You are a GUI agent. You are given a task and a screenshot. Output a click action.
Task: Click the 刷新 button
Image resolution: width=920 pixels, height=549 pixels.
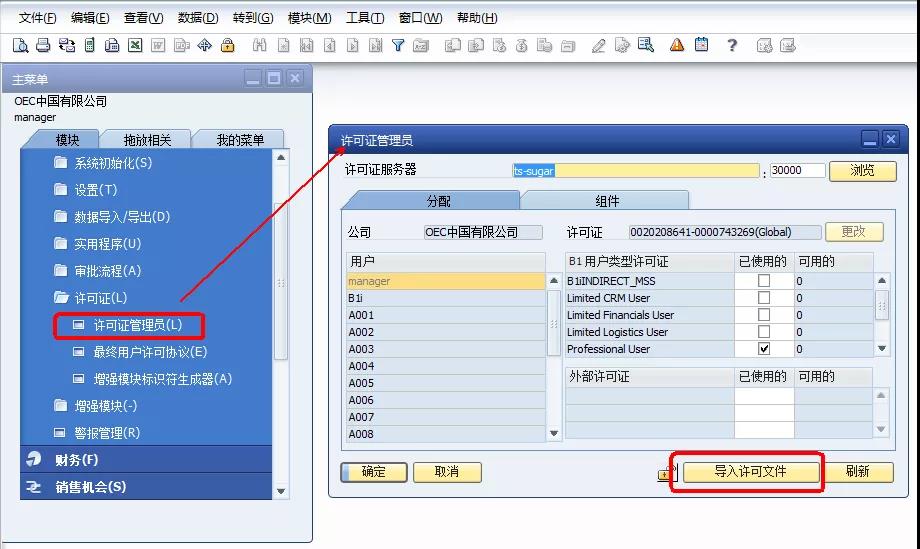[x=857, y=472]
